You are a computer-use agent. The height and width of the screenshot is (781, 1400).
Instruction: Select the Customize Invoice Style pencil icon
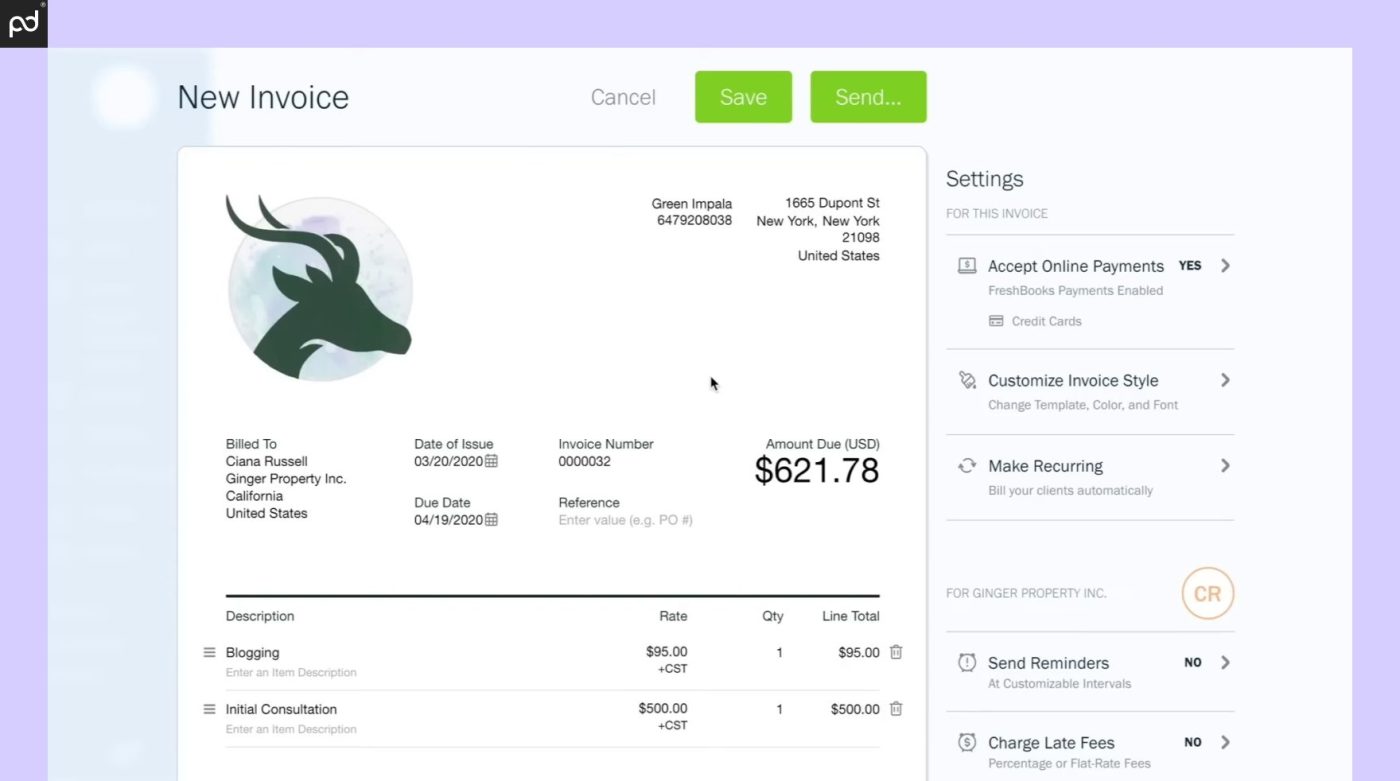coord(966,380)
